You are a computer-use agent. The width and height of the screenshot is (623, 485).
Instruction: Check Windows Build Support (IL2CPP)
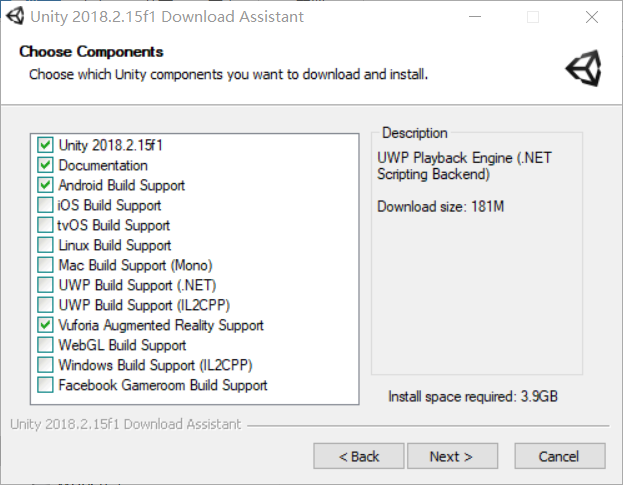(x=45, y=365)
